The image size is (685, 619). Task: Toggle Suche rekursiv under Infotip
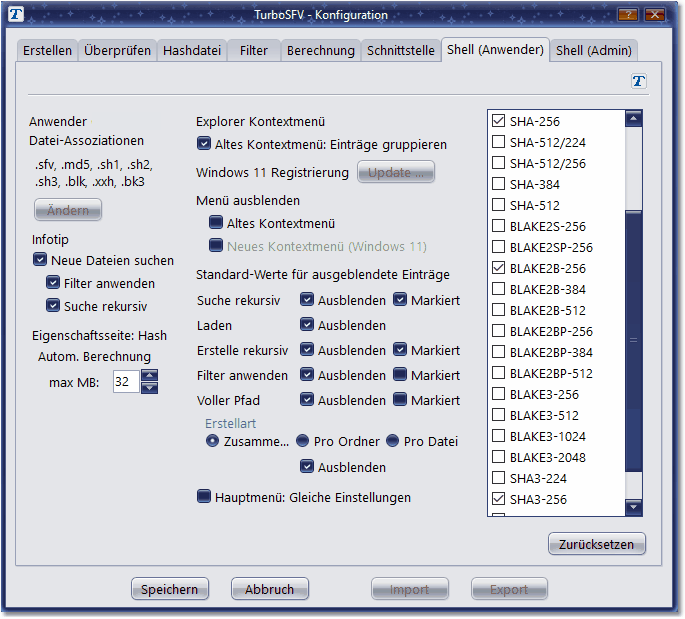(53, 305)
